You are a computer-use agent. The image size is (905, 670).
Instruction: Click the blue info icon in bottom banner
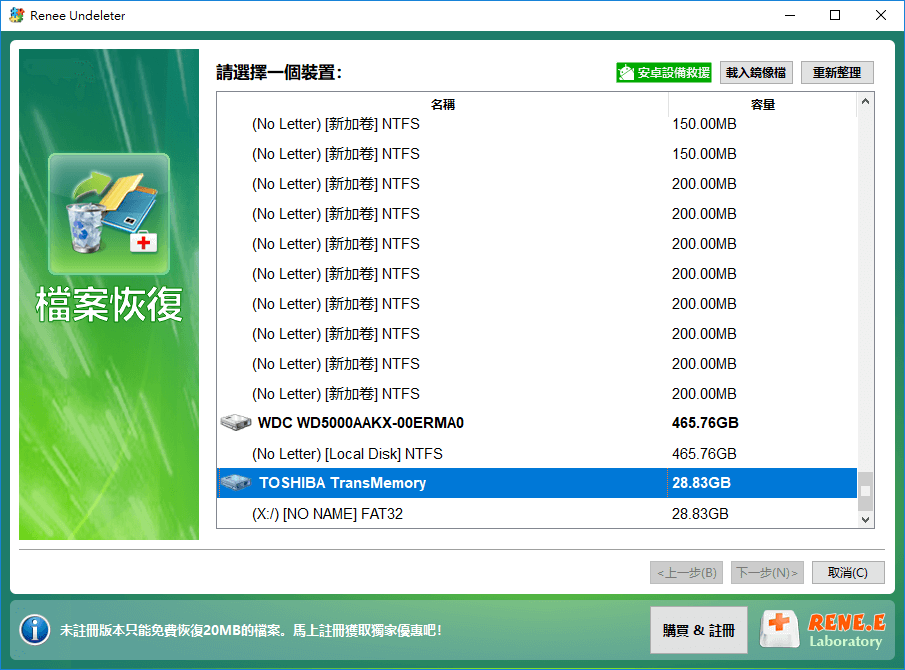[35, 630]
